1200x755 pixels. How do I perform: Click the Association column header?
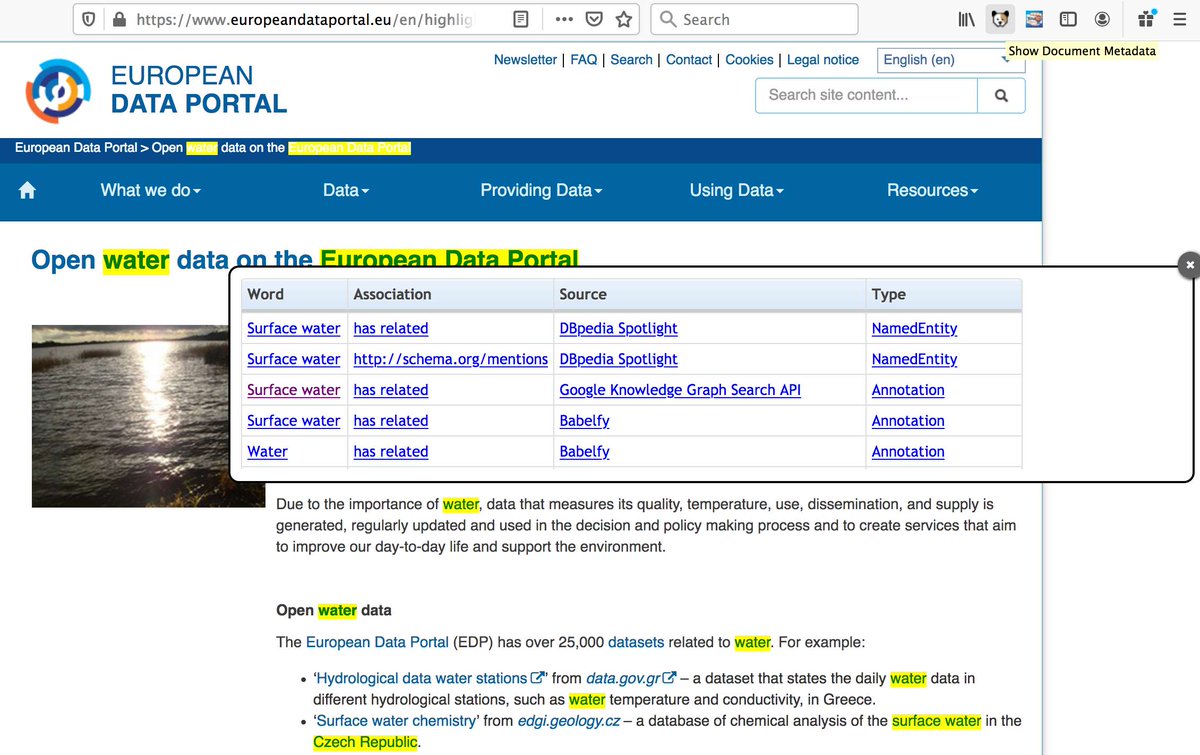(x=451, y=294)
